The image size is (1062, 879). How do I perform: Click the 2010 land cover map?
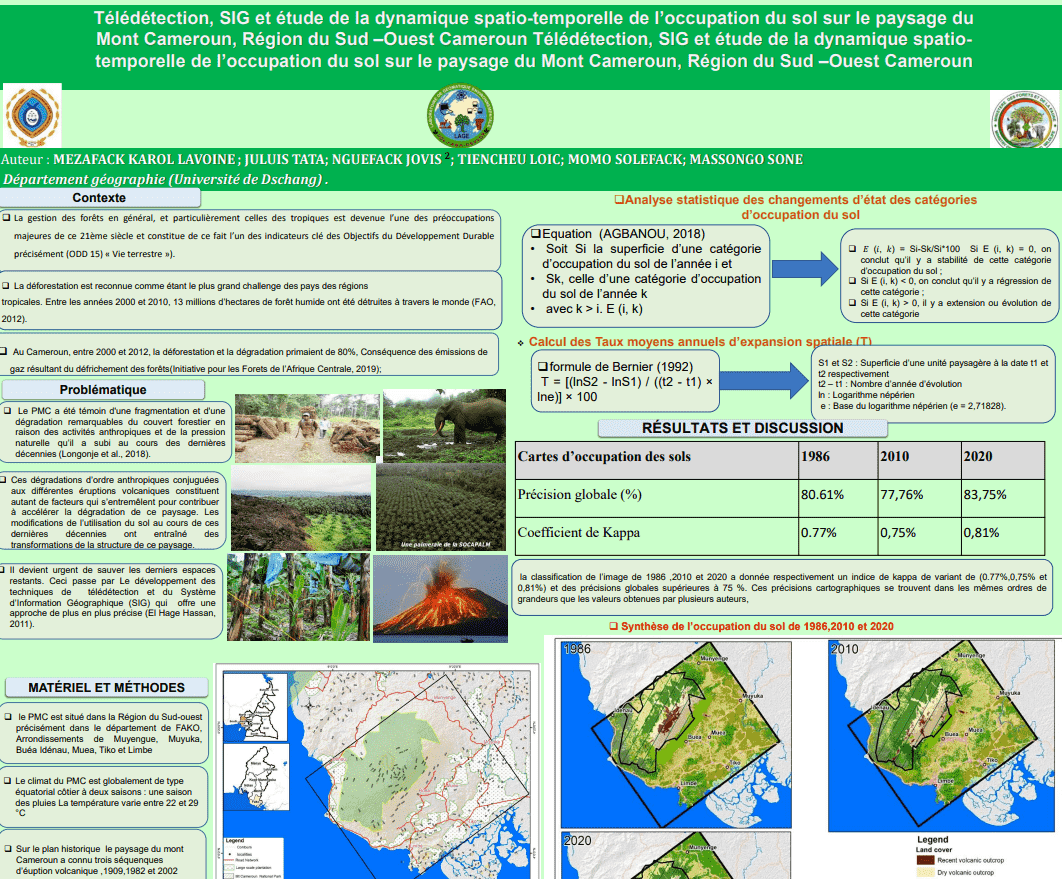(x=942, y=736)
